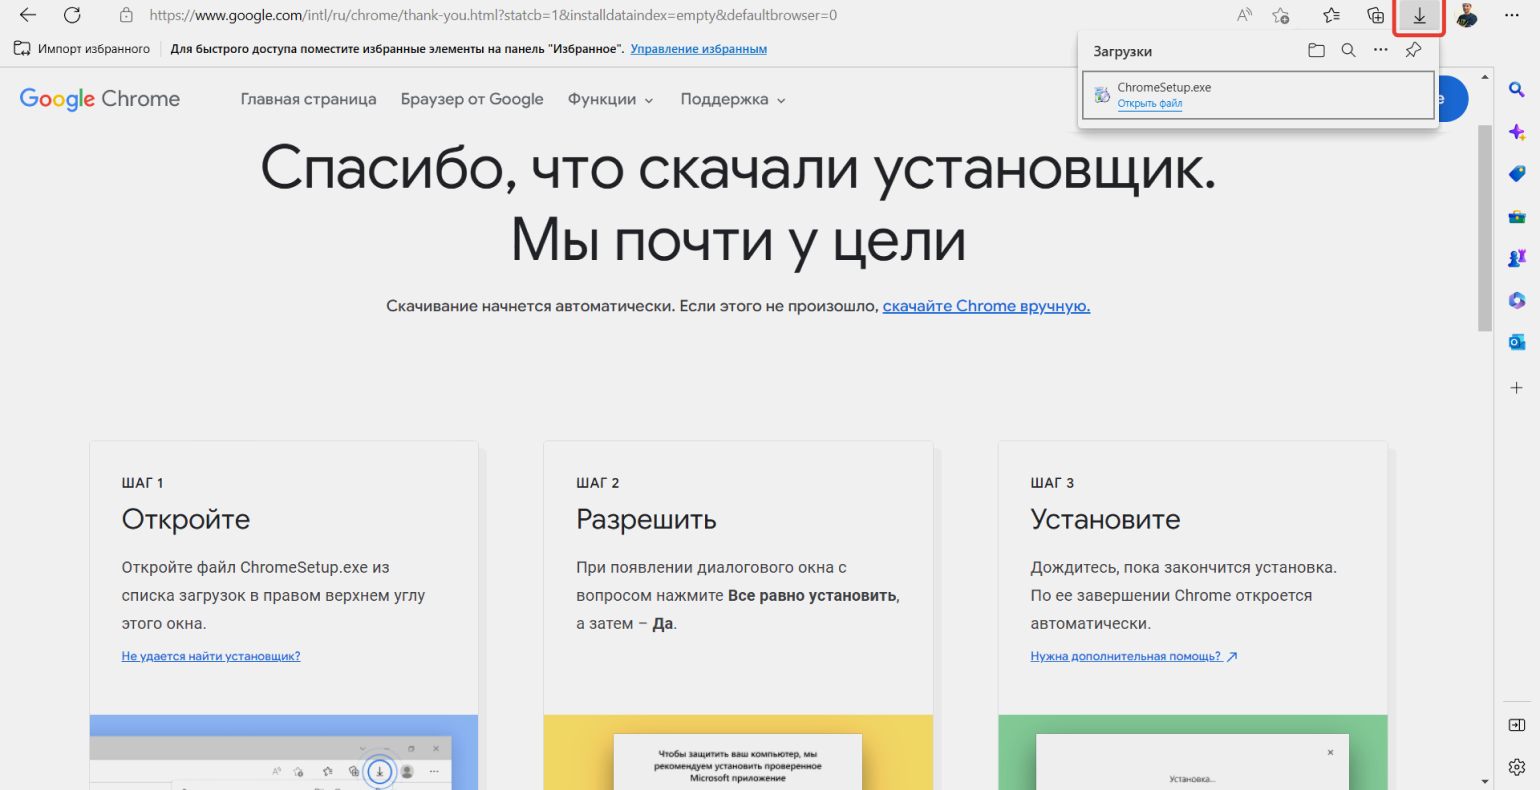Click the Установите heading in step 3
Viewport: 1540px width, 790px height.
click(1105, 519)
